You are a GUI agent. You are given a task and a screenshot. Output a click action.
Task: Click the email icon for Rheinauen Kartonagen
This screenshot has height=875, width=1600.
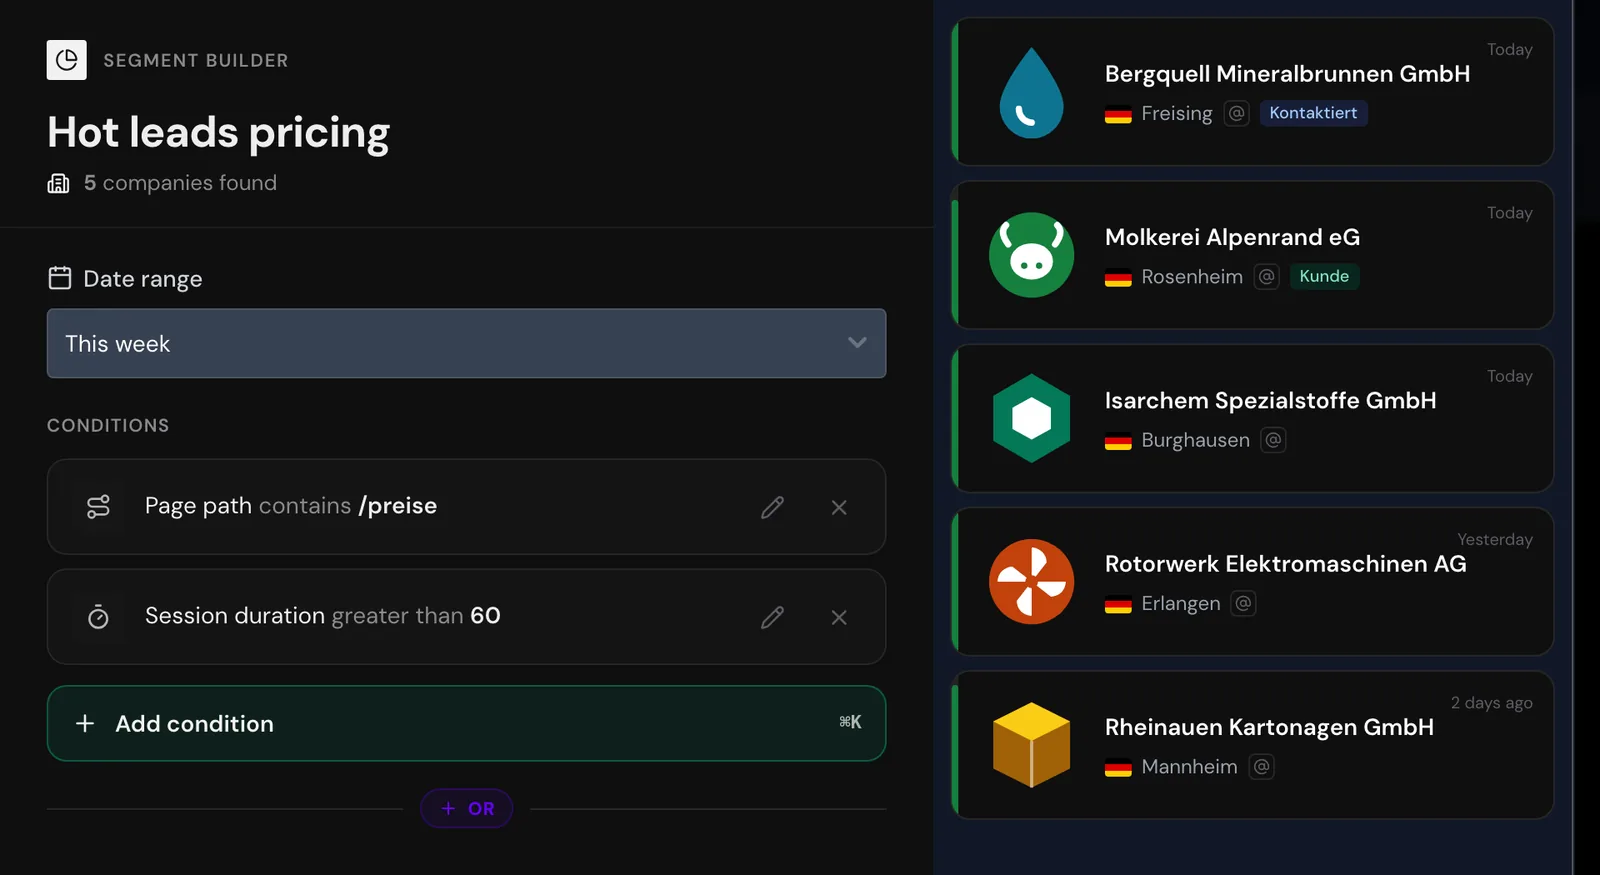click(x=1262, y=767)
